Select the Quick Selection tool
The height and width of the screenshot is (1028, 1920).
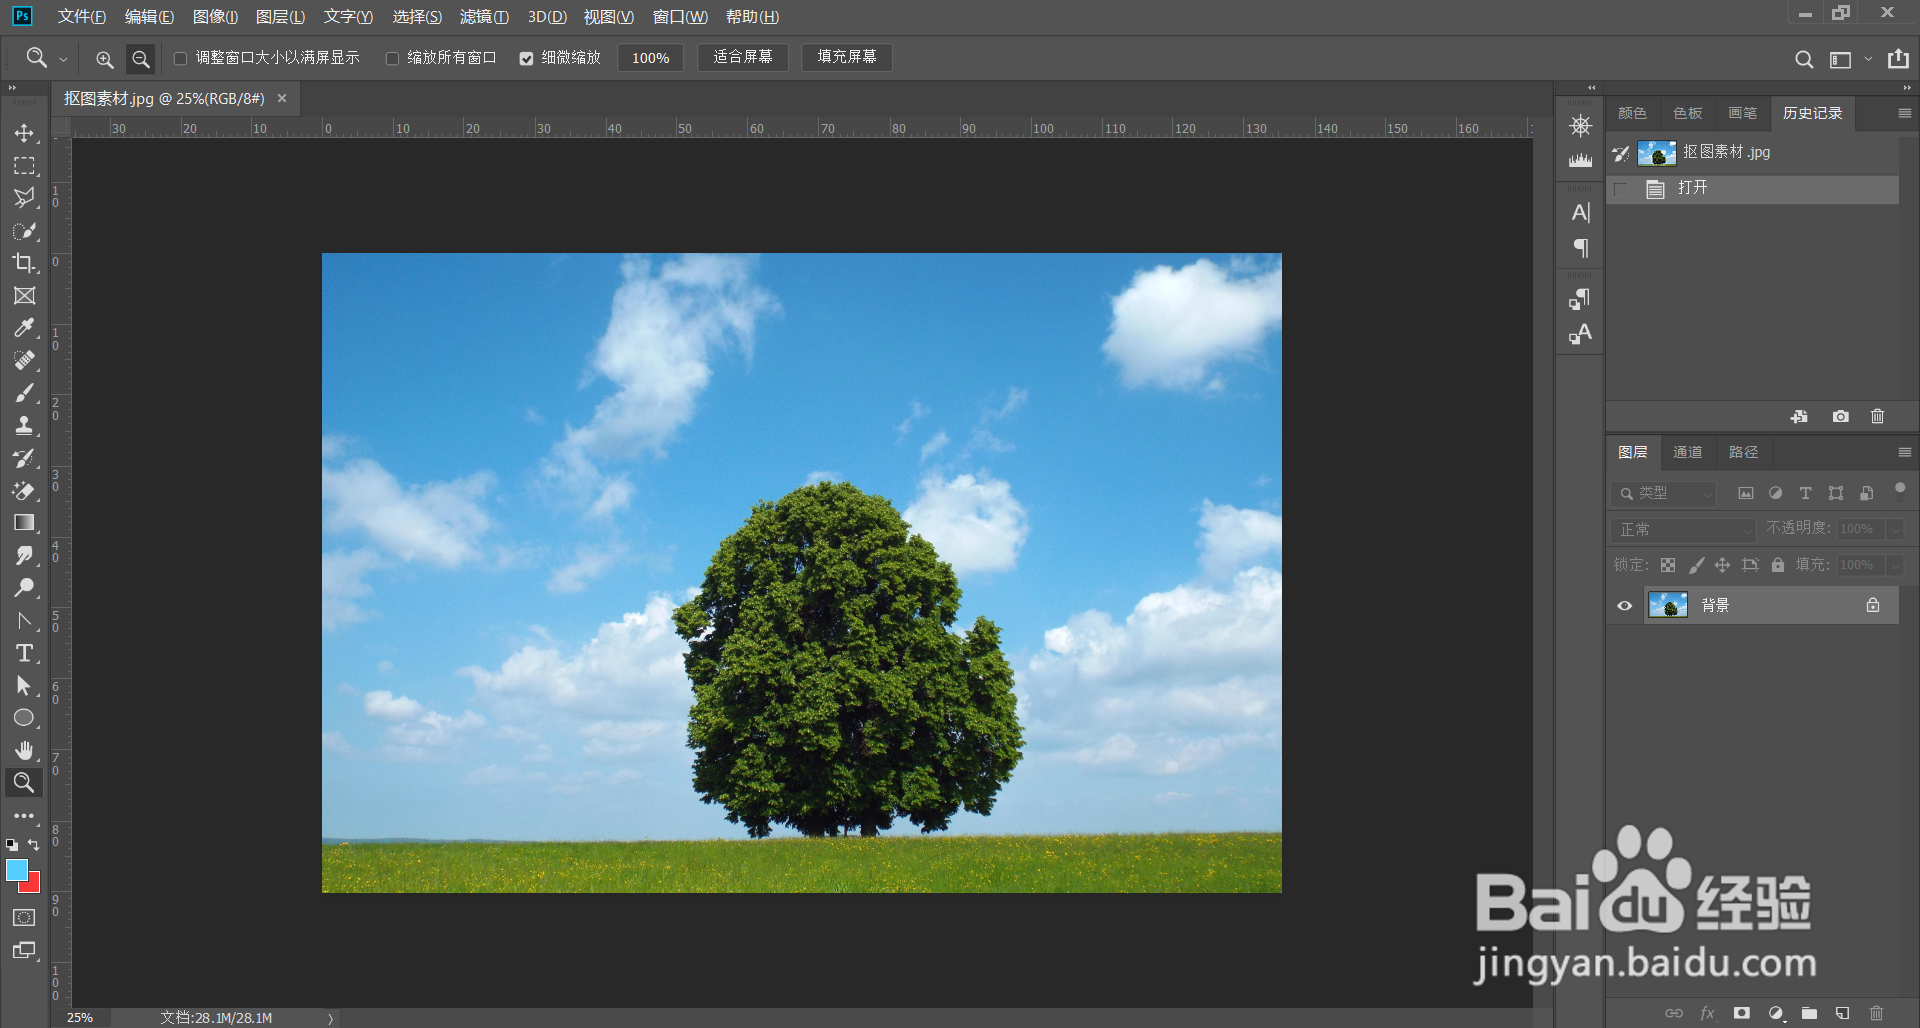pos(24,231)
